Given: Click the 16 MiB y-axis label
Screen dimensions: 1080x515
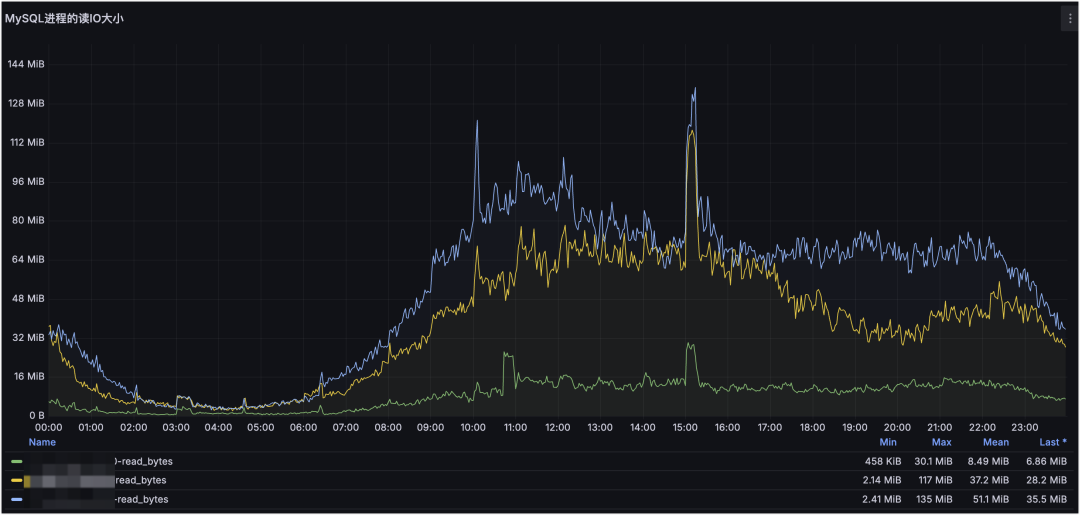Looking at the screenshot, I should (x=28, y=377).
